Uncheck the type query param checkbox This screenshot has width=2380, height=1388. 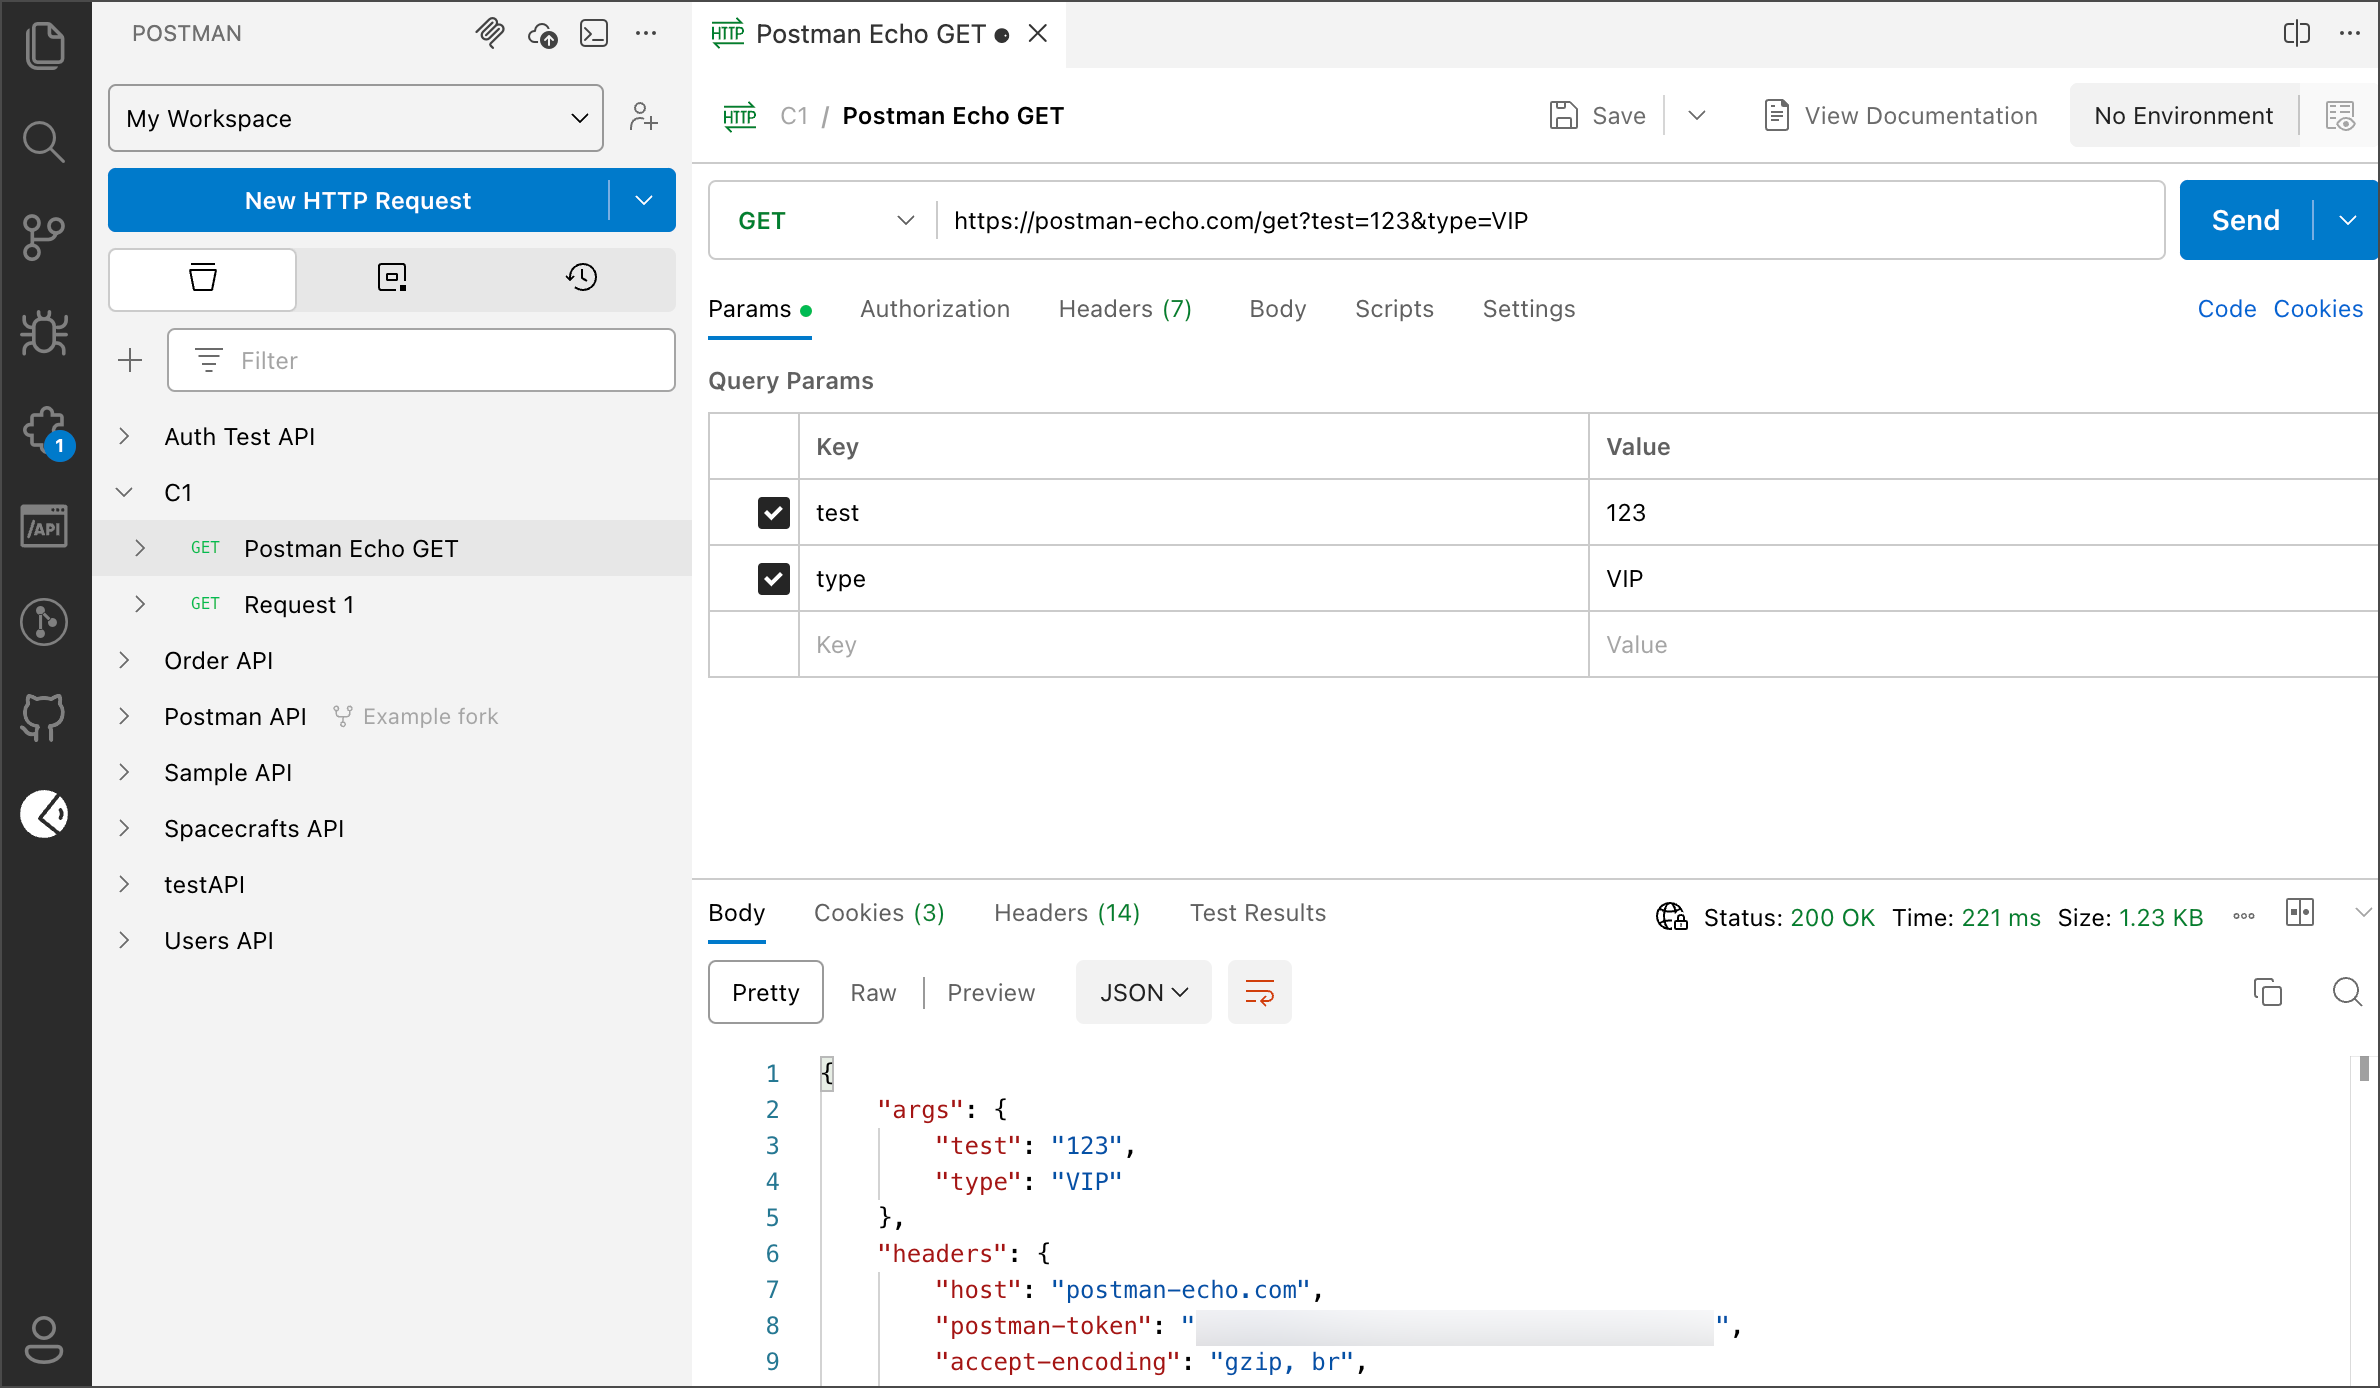coord(773,579)
